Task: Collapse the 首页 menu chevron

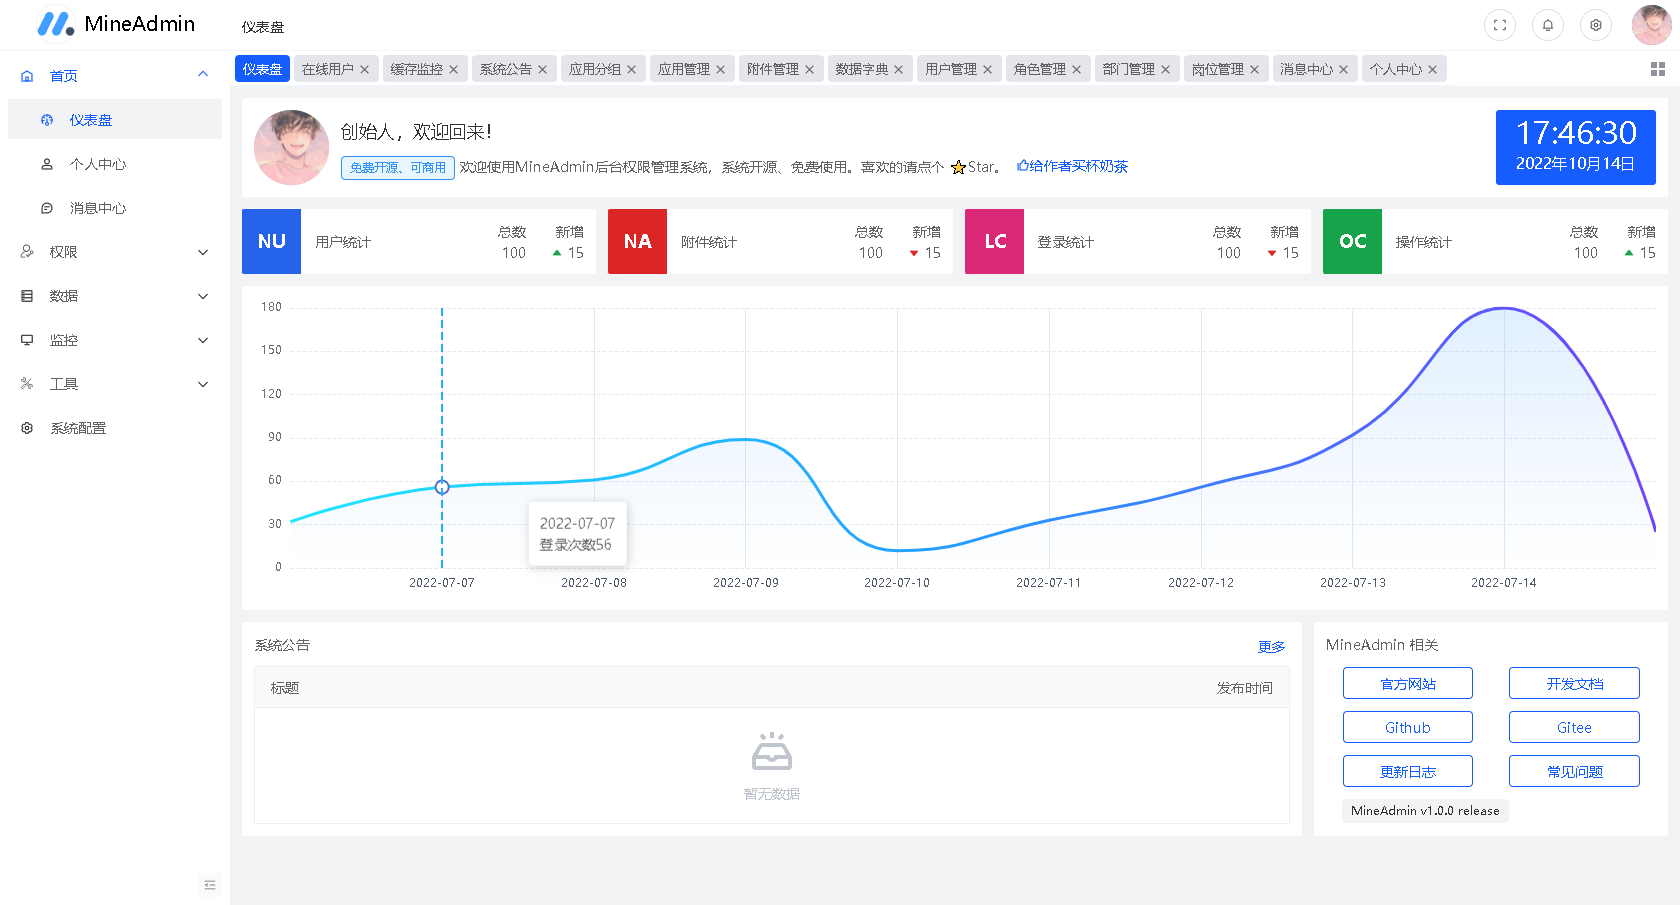Action: coord(203,75)
